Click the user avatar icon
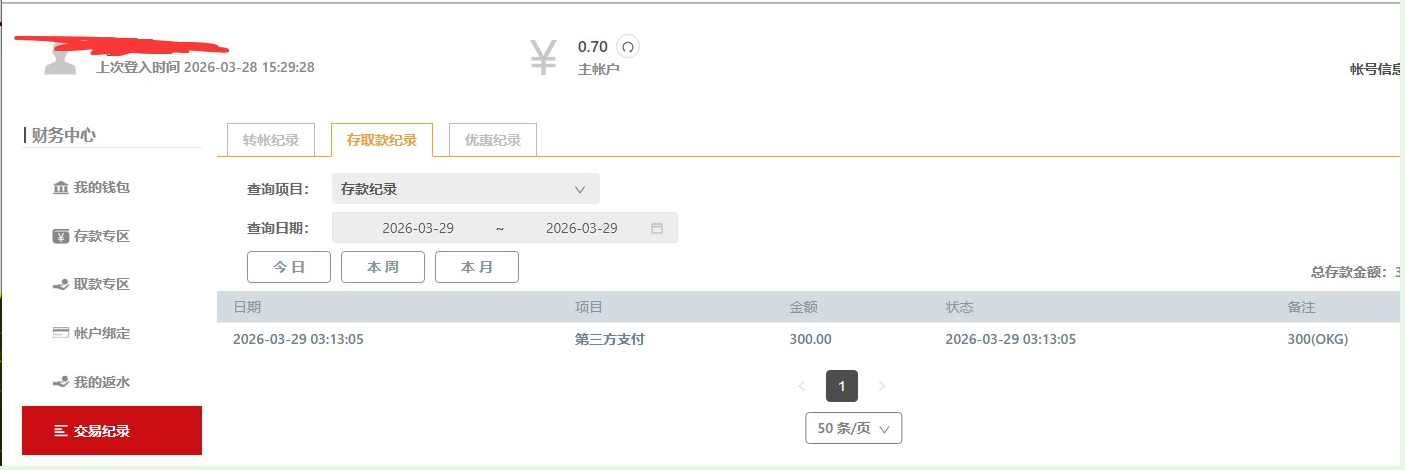1405x470 pixels. pyautogui.click(x=61, y=60)
